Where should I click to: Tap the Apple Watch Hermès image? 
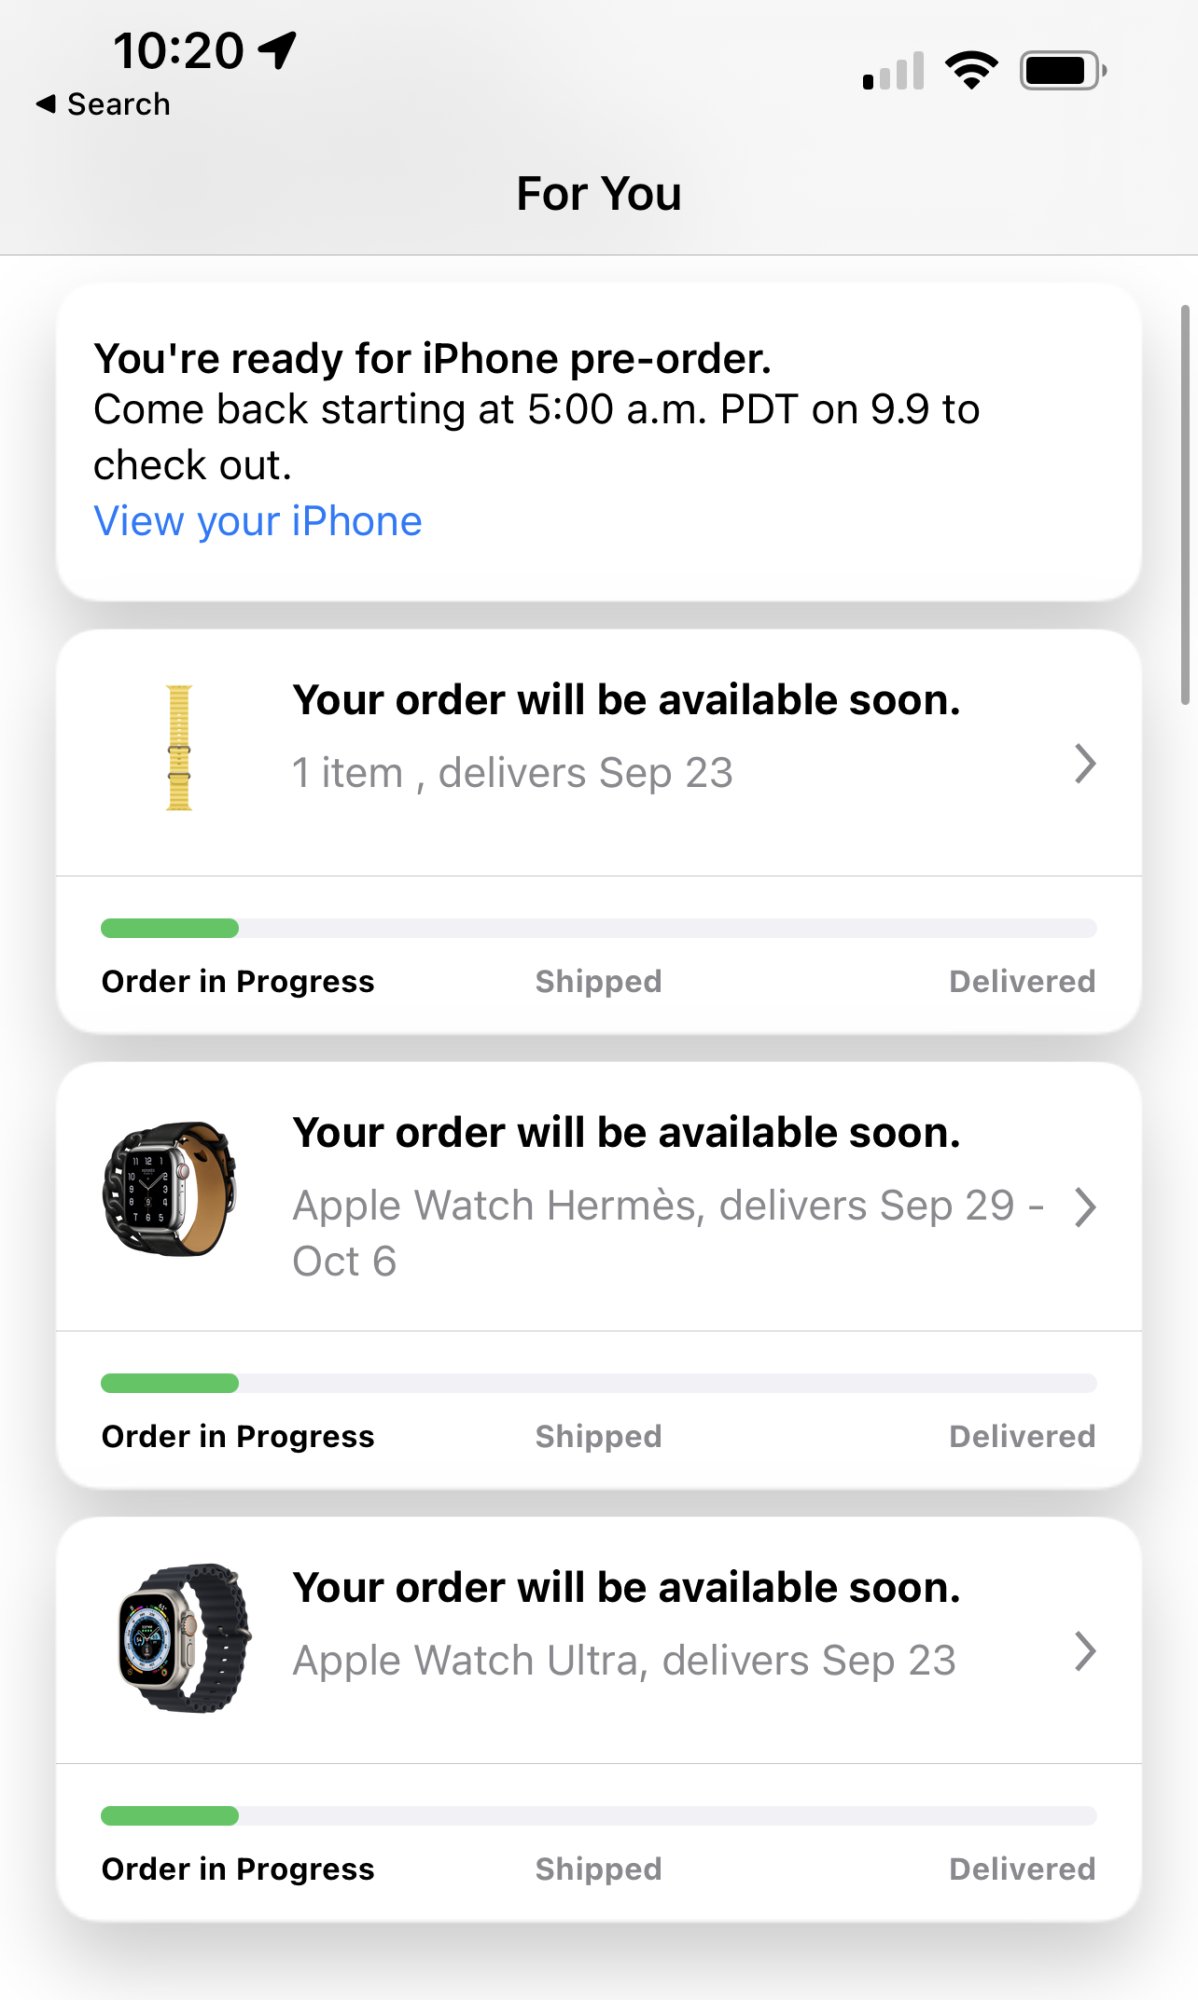[x=170, y=1188]
